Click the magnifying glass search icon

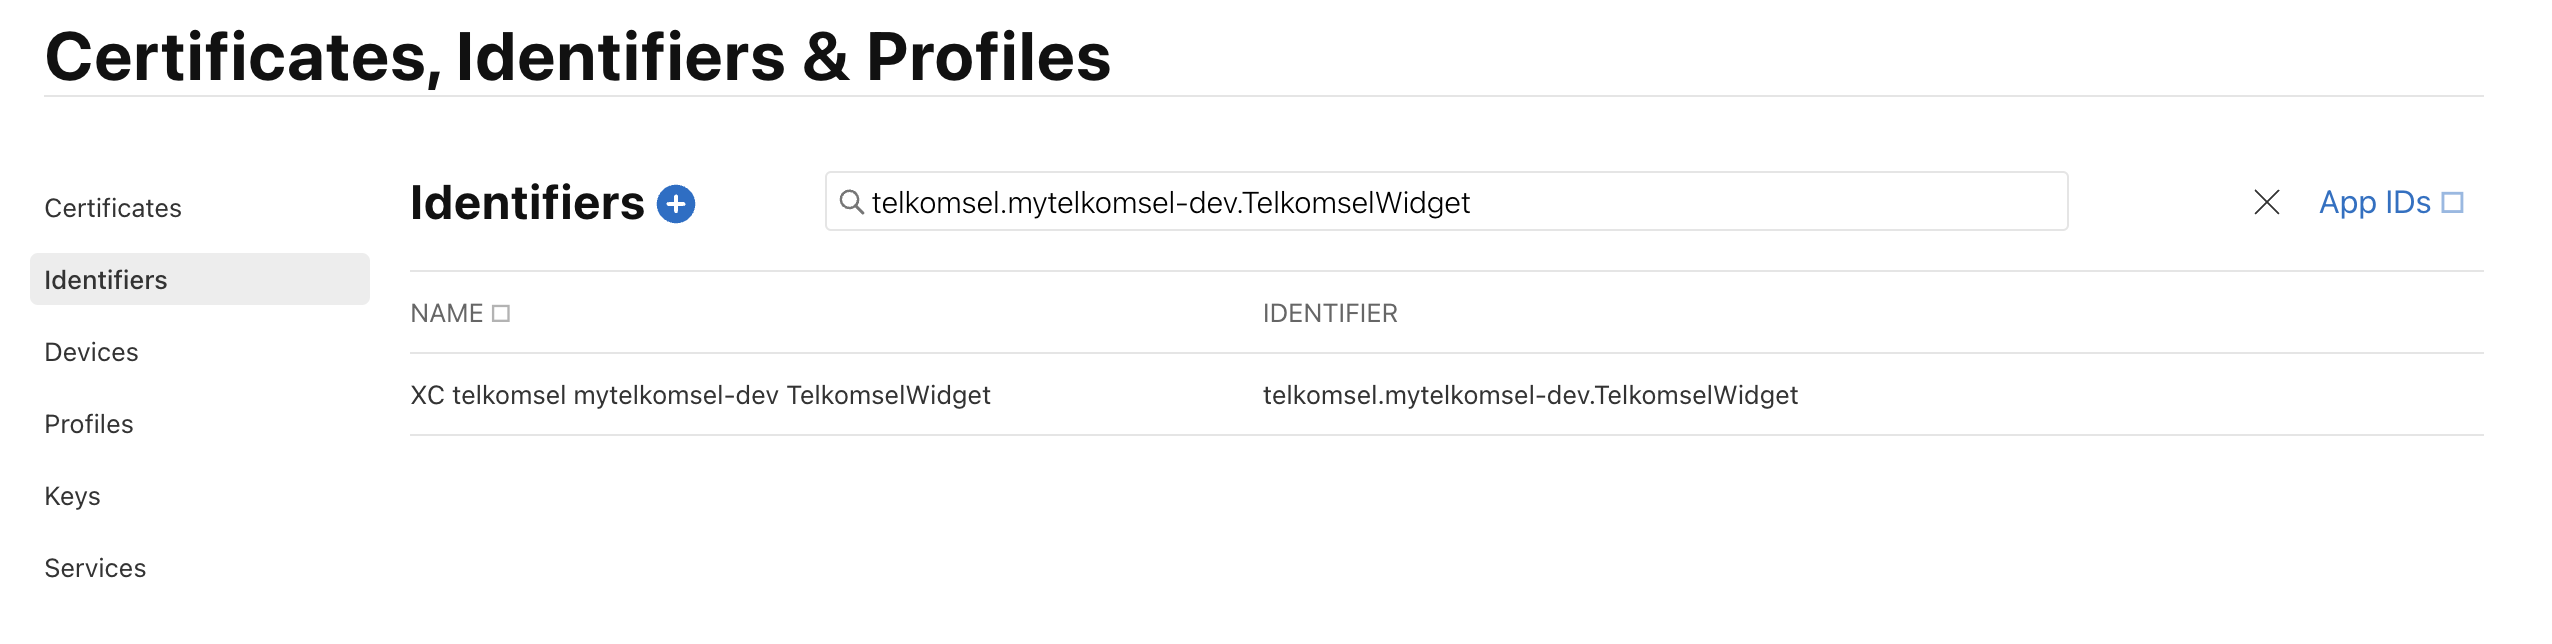(x=851, y=202)
